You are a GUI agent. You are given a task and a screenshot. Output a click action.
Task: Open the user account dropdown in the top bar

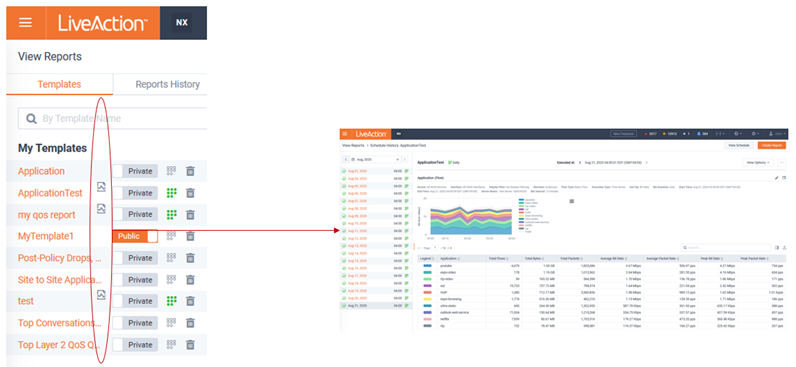(x=778, y=134)
